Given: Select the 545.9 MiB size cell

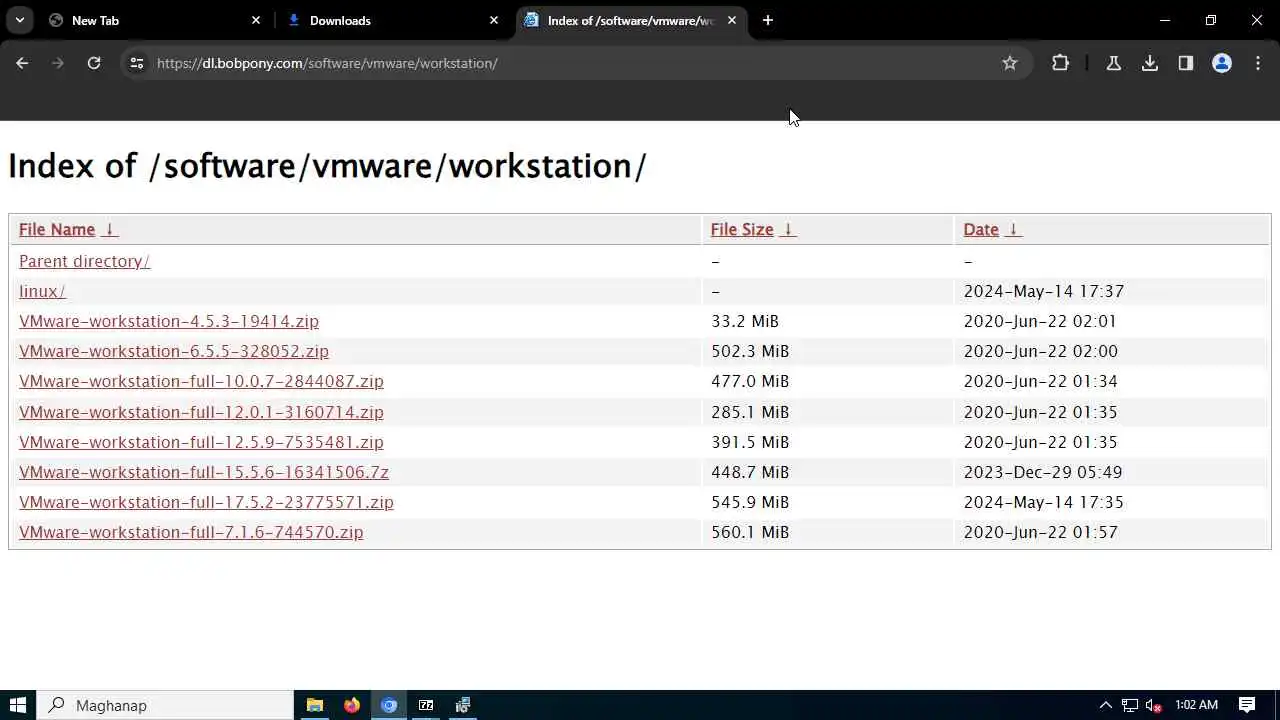Looking at the screenshot, I should [750, 502].
